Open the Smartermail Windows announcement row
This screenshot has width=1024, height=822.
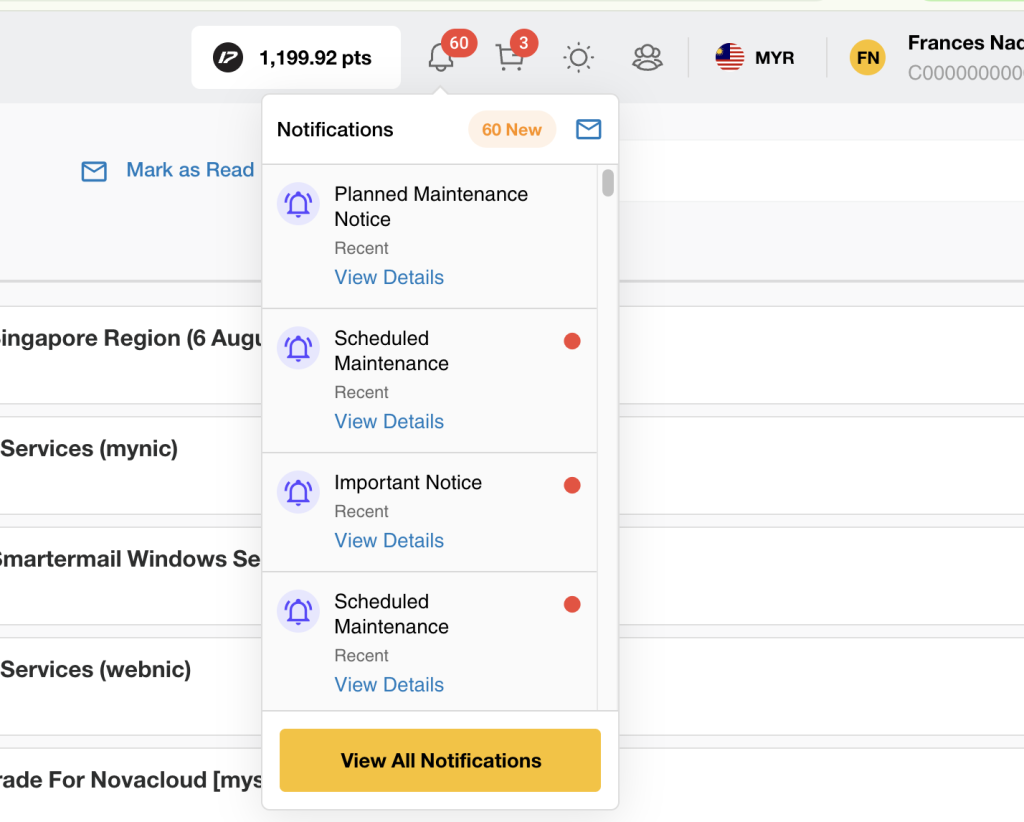point(131,576)
